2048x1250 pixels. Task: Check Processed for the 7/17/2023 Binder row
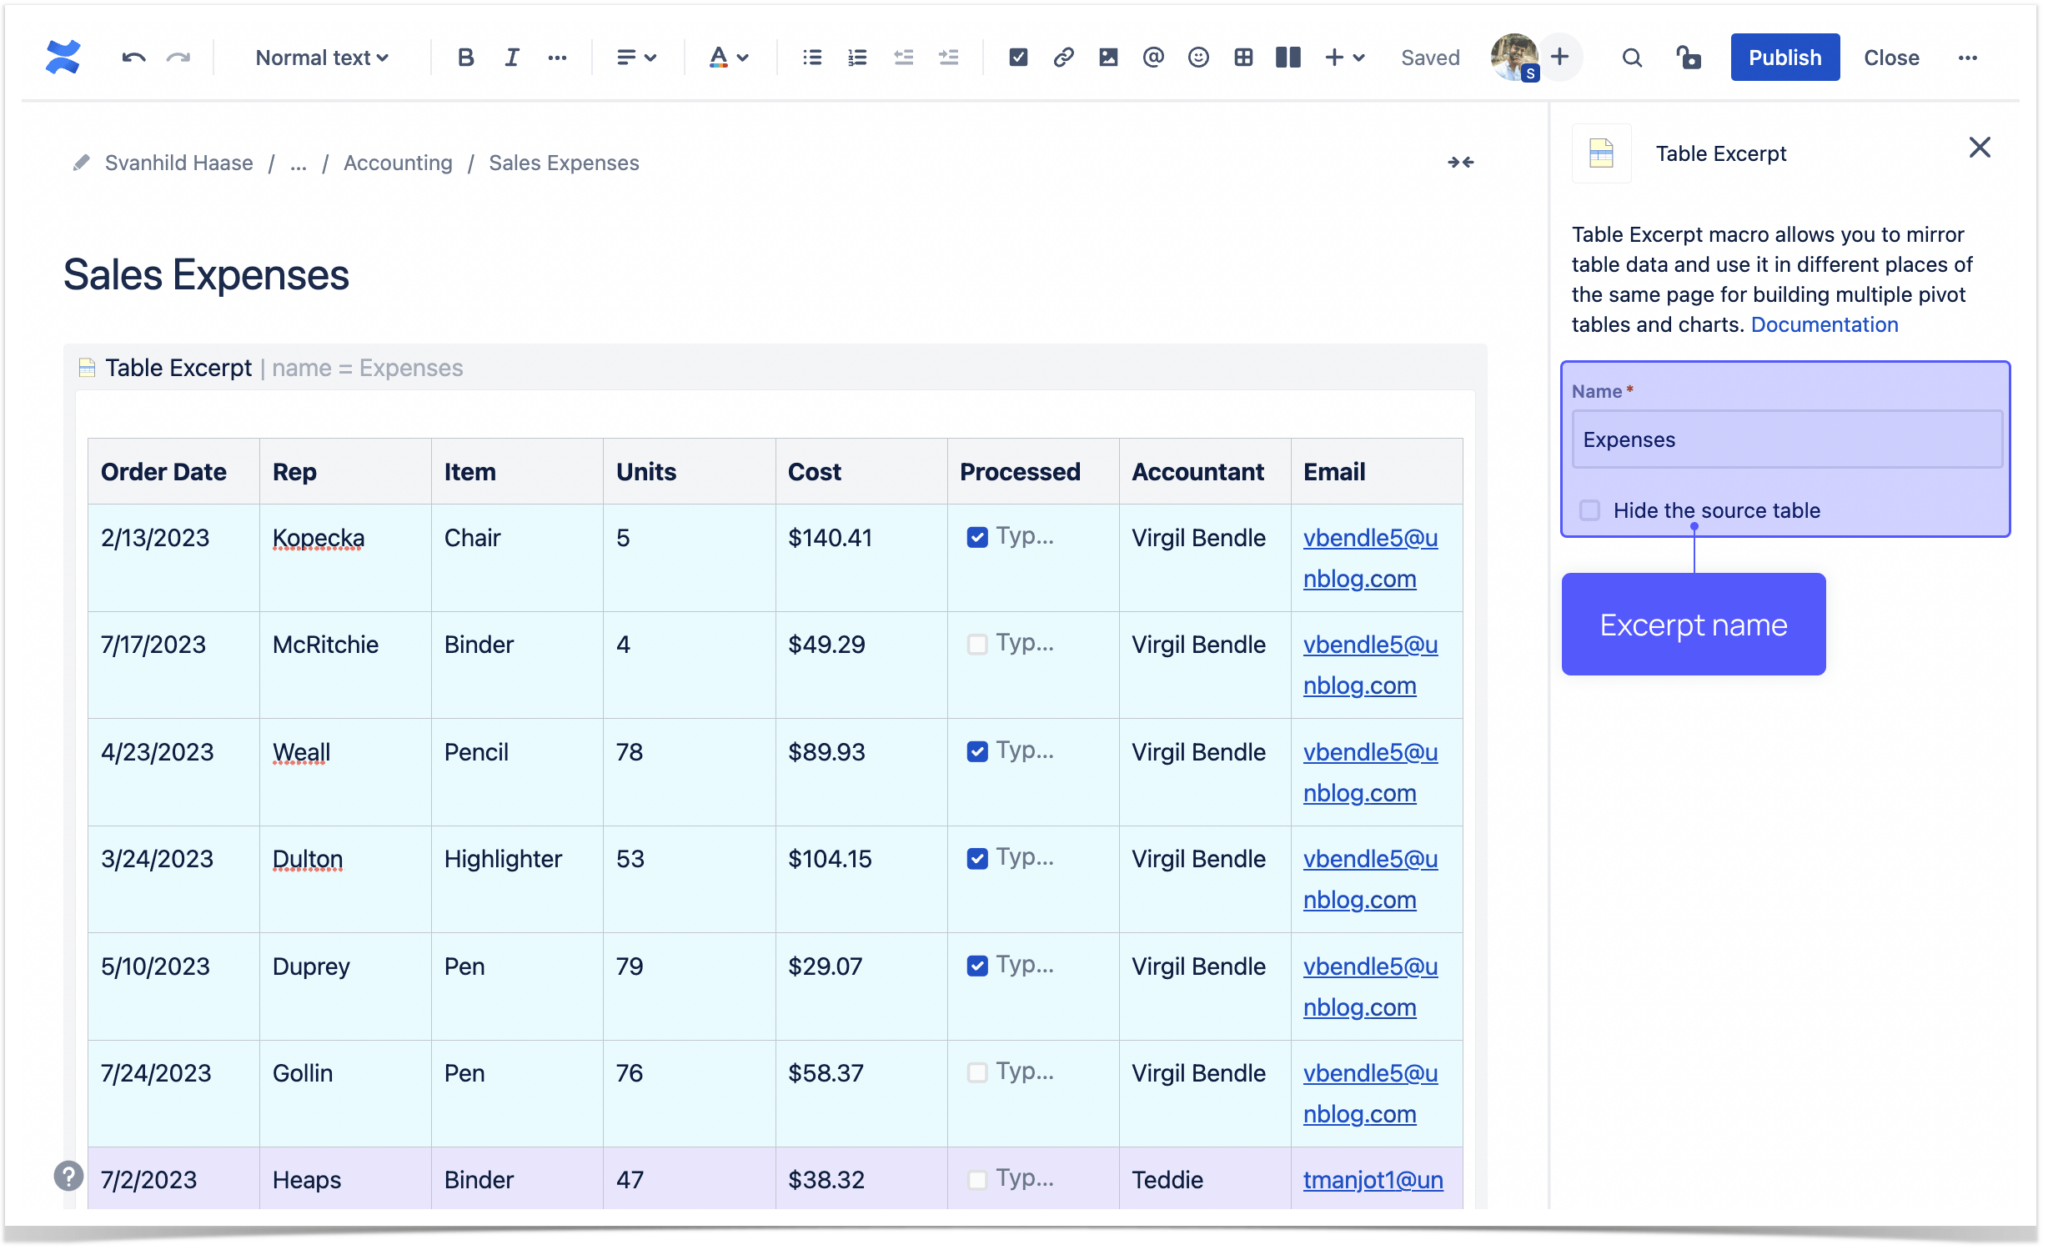pos(977,644)
